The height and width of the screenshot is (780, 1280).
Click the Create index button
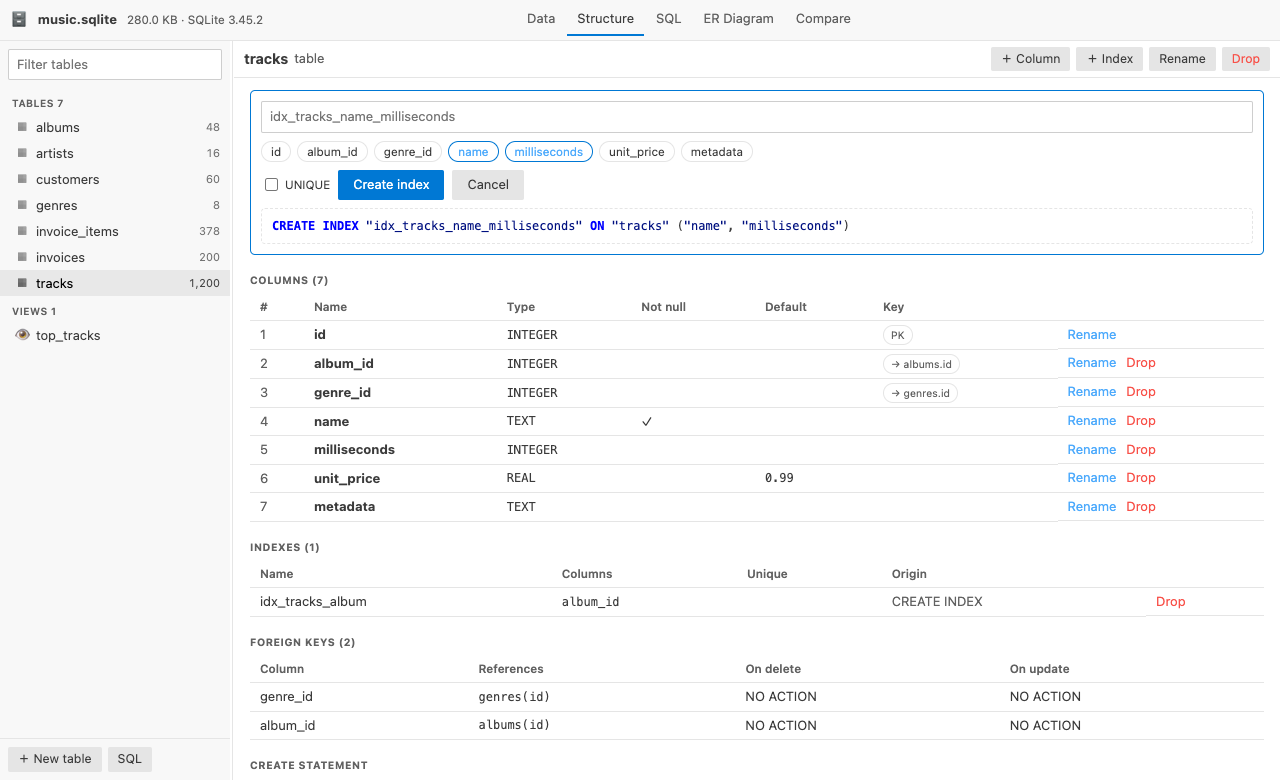[391, 185]
